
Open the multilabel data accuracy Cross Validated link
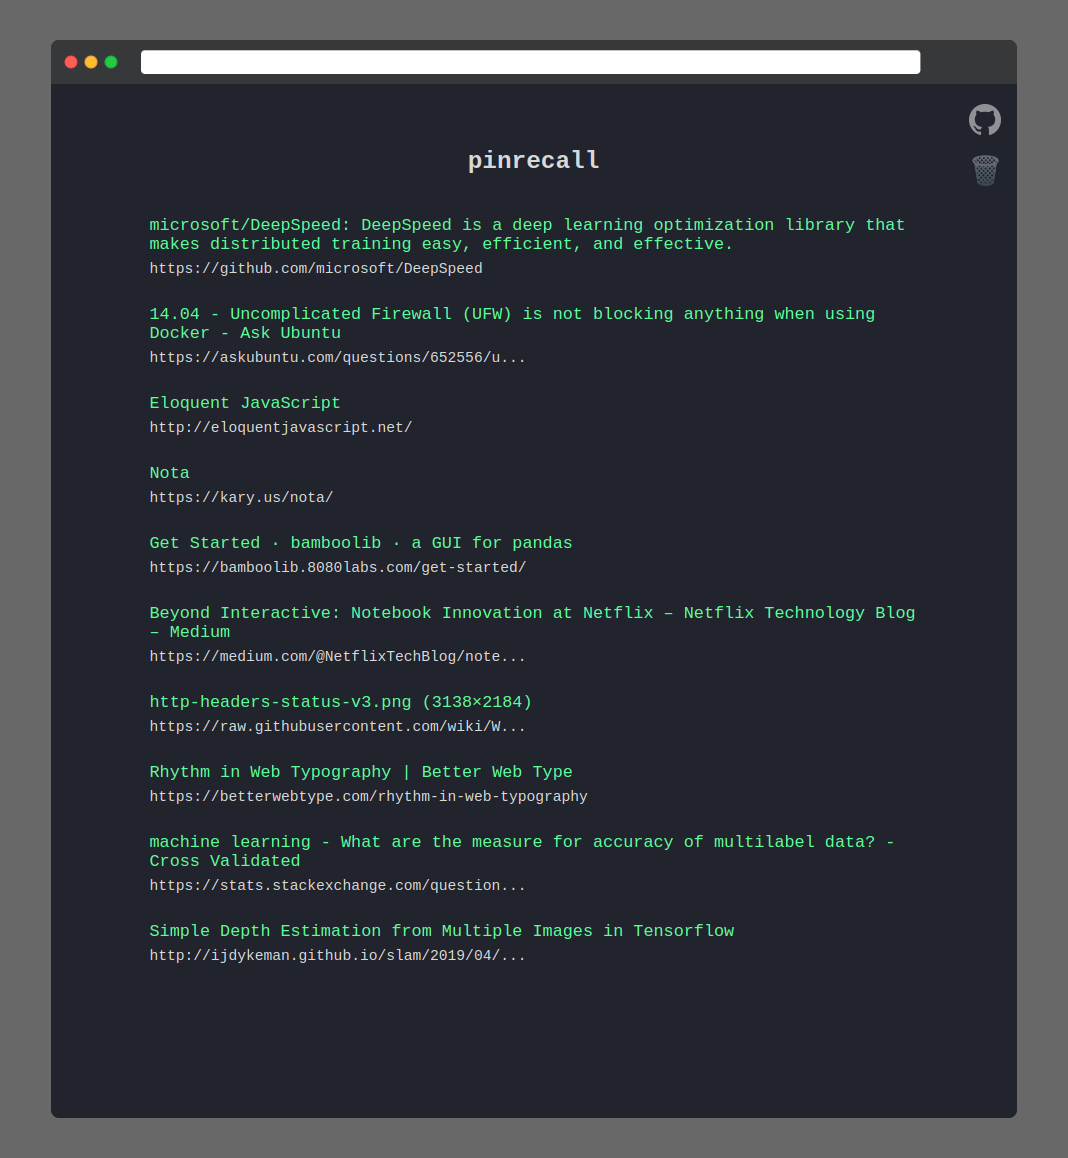pyautogui.click(x=521, y=852)
